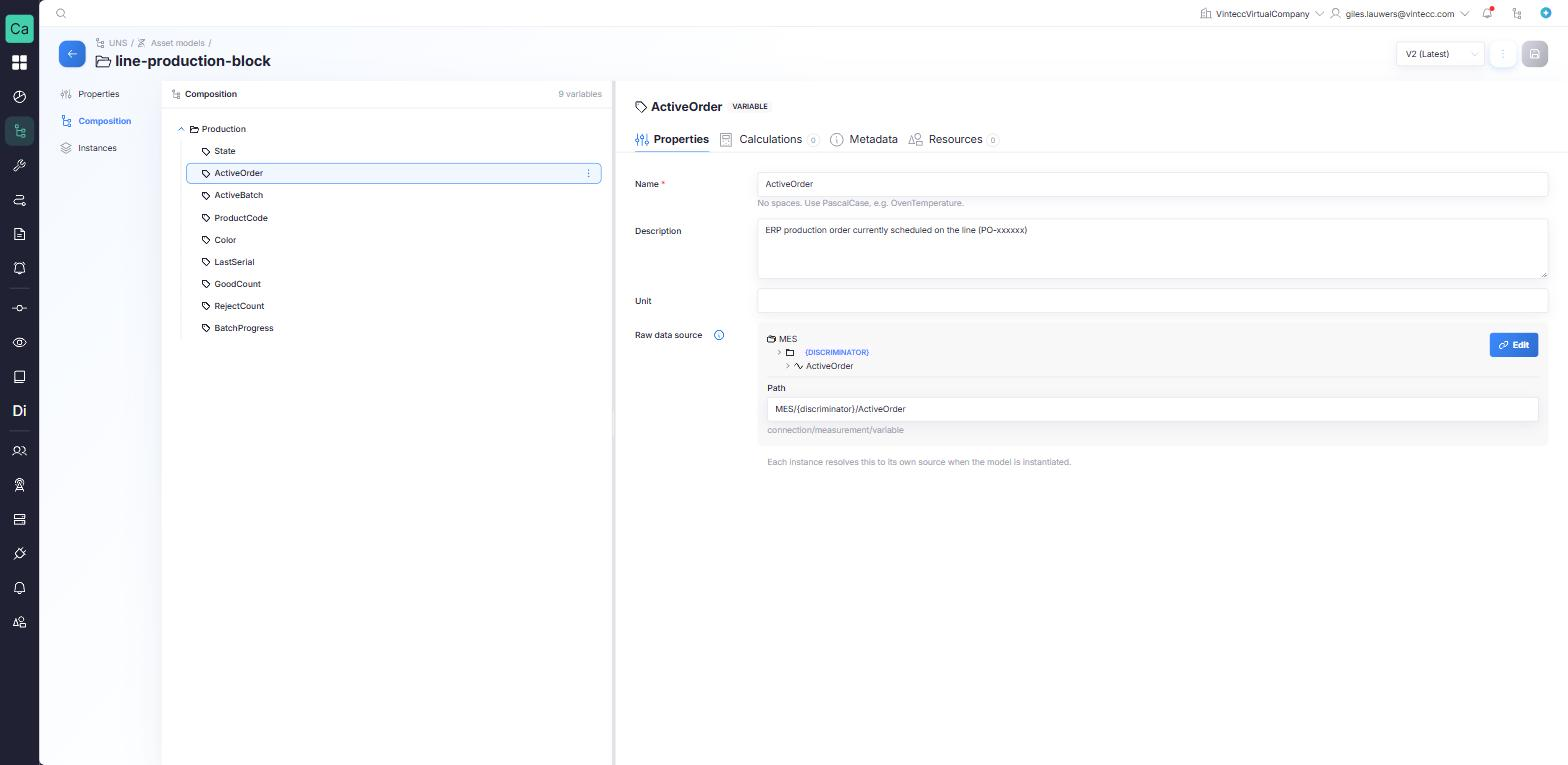Click the blue back arrow button
The width and height of the screenshot is (1568, 765).
click(72, 54)
